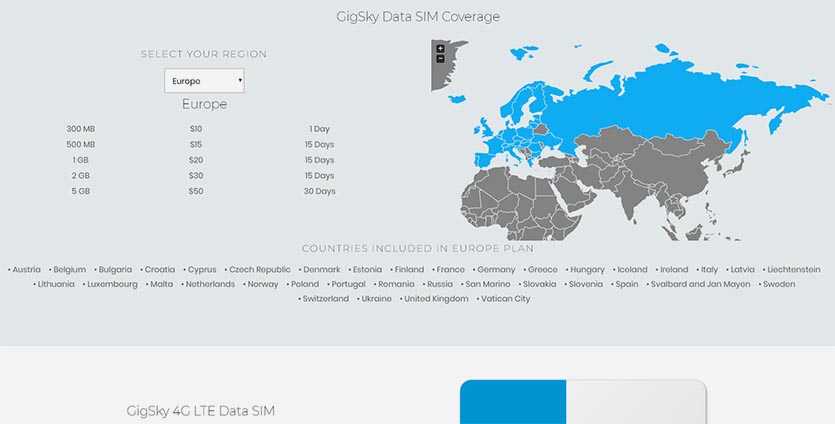The width and height of the screenshot is (835, 424).
Task: Click Portugal in the country list
Action: [349, 284]
